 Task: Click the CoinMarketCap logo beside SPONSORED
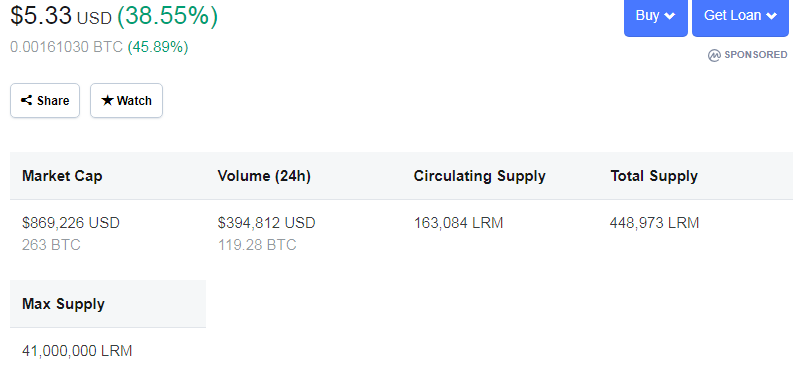pos(714,55)
